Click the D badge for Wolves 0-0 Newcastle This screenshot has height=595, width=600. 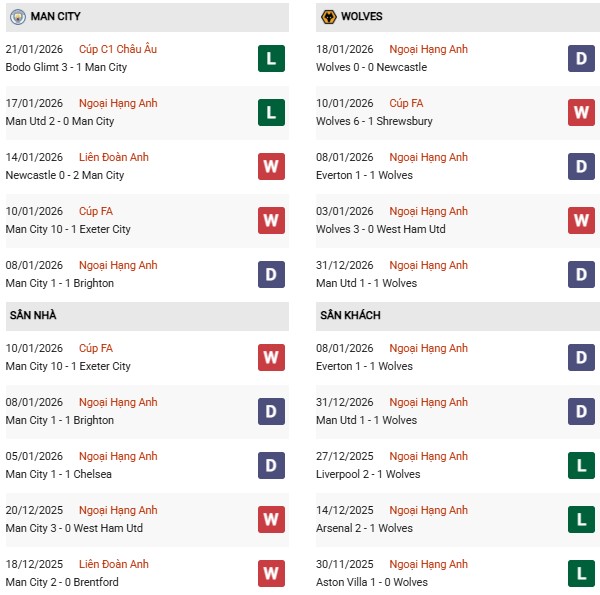coord(582,58)
